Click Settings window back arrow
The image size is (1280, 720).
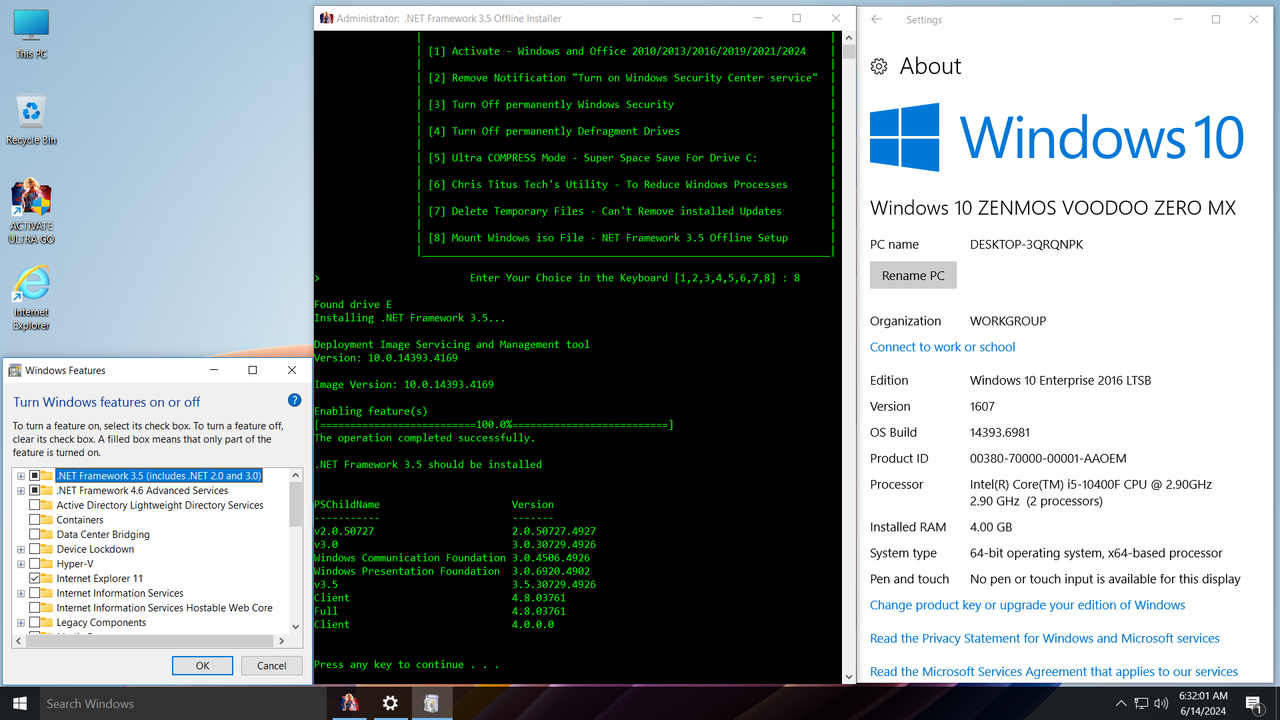pos(876,19)
